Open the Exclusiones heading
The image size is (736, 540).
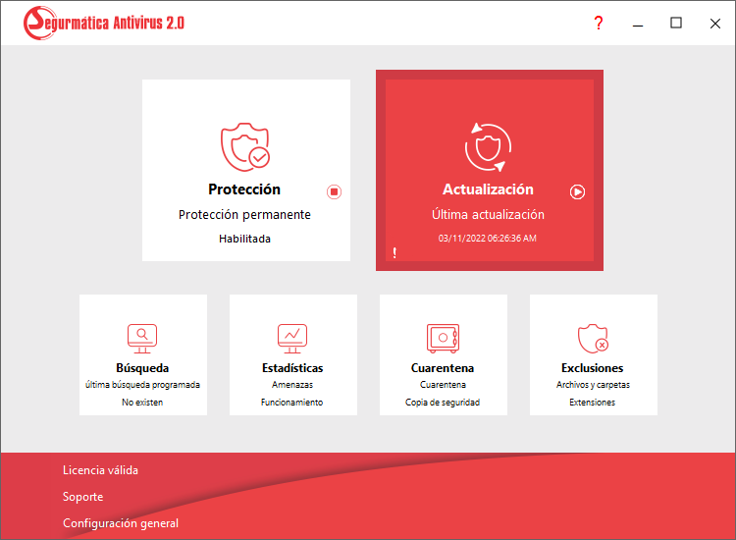pos(592,368)
